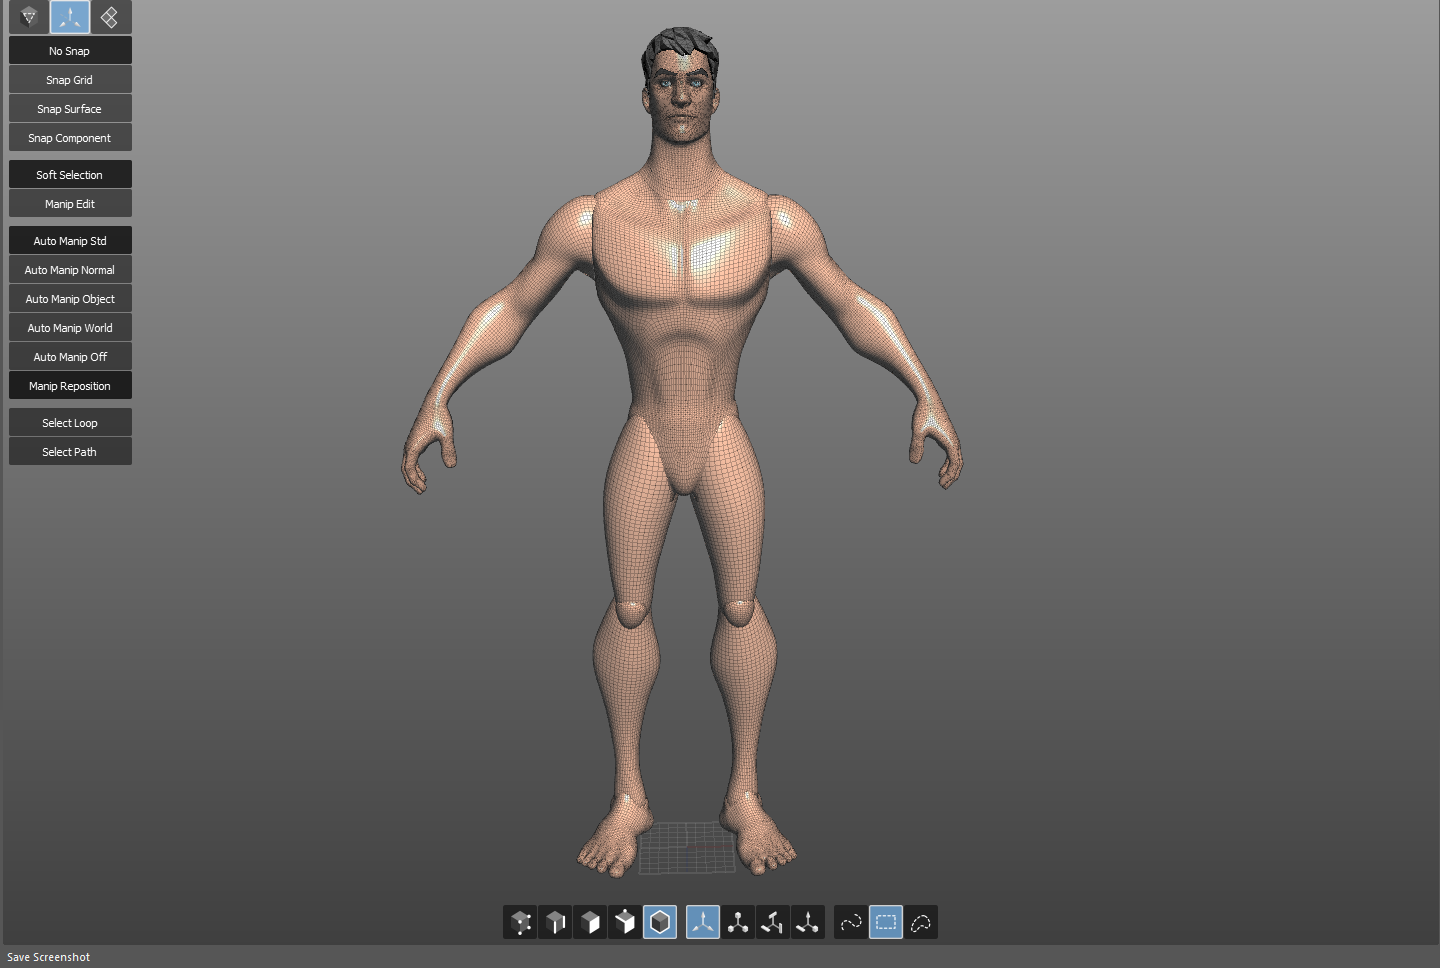Choose the manipulator with bar-tipped axes
1440x968 pixels.
773,922
